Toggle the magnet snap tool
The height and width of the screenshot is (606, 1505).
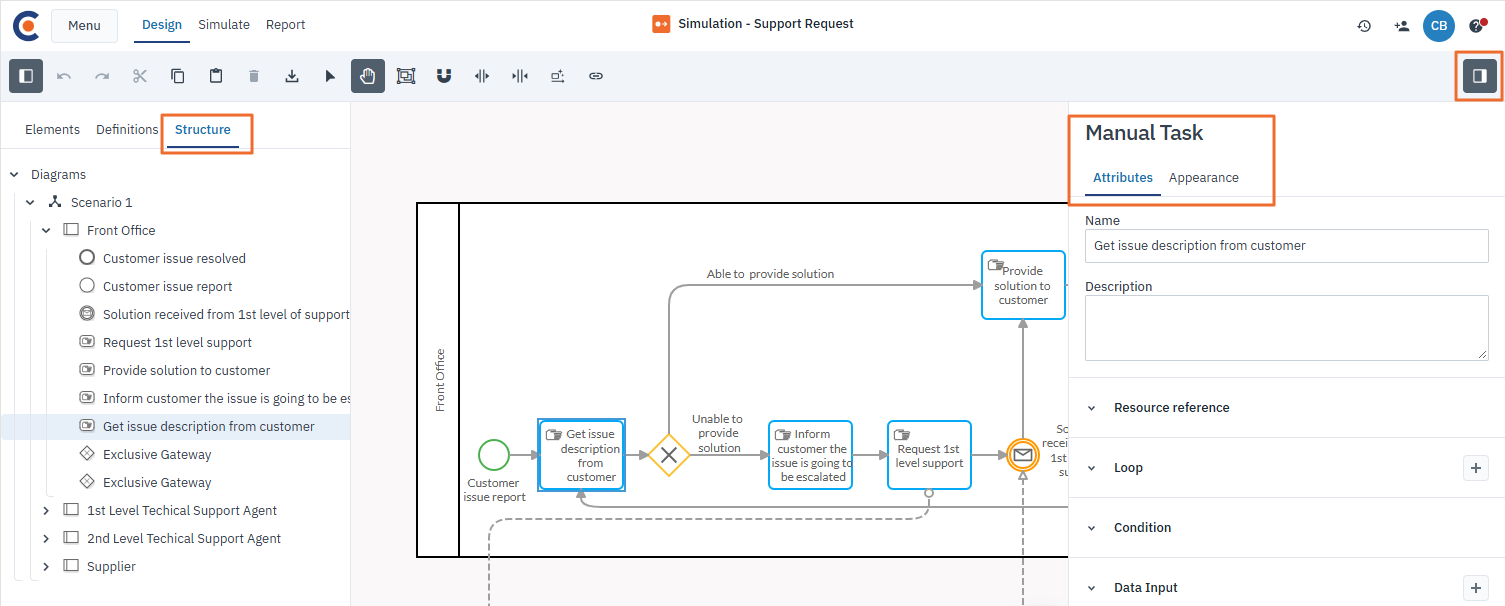pos(444,76)
